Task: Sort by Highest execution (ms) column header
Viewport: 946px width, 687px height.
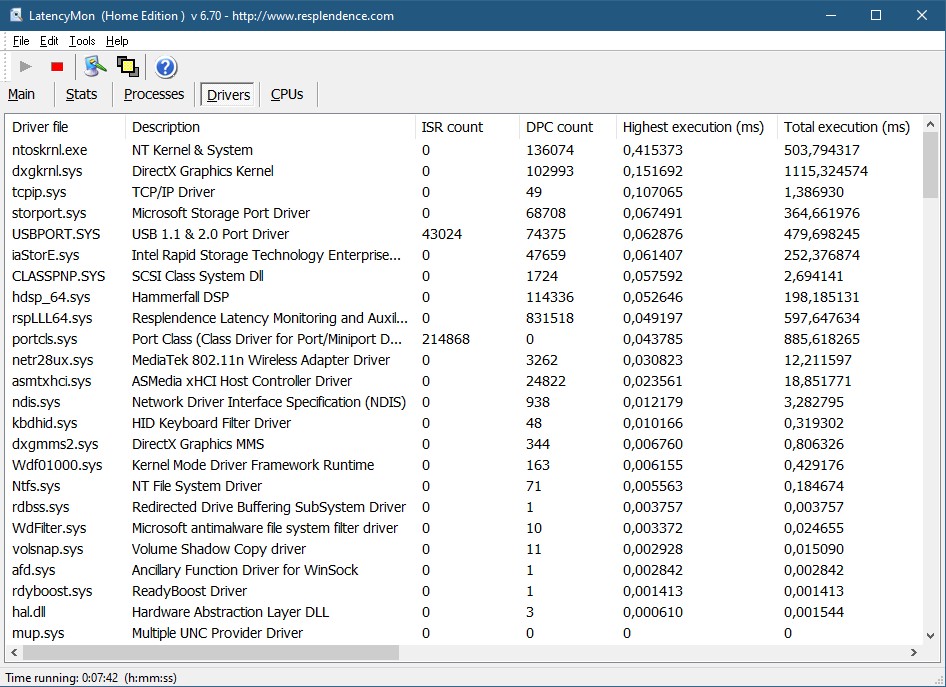Action: click(692, 127)
